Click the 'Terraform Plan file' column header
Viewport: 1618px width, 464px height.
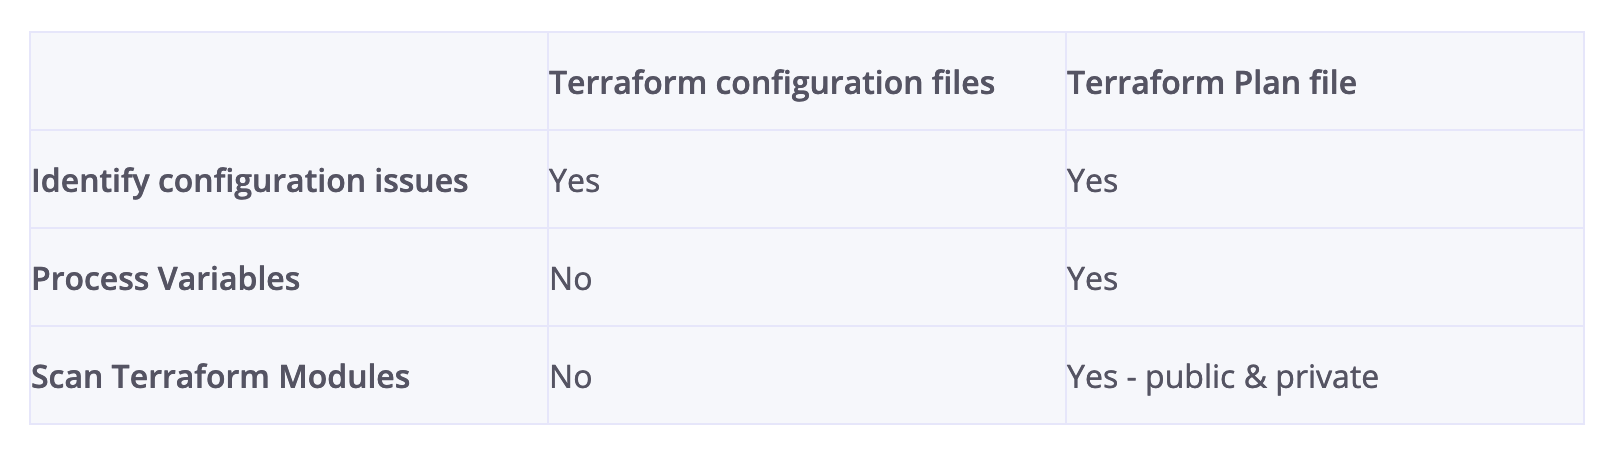(x=1211, y=82)
